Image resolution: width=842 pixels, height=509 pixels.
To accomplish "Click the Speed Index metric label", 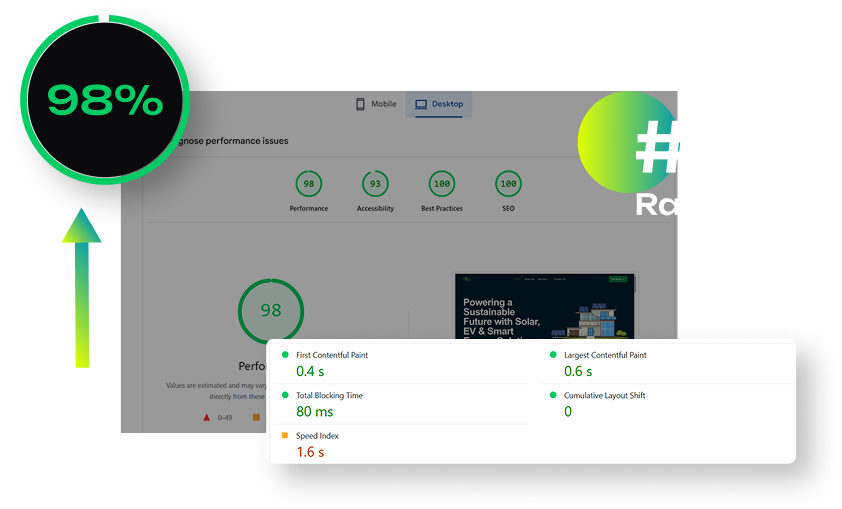I will (319, 436).
